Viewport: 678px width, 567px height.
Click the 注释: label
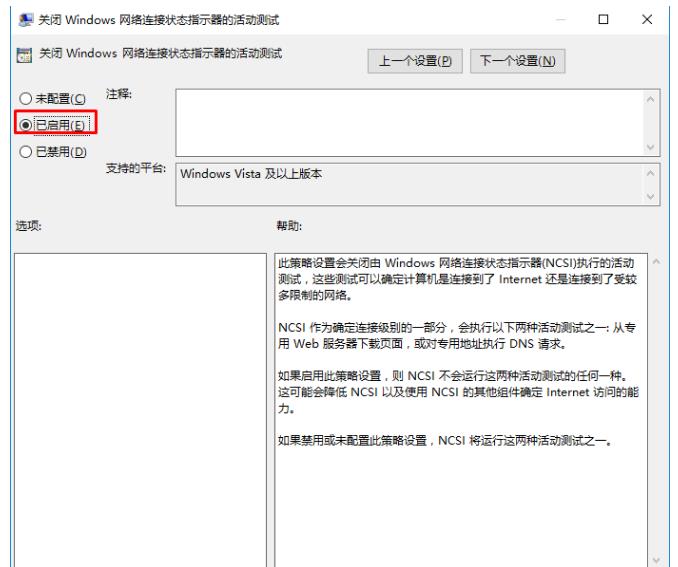click(119, 94)
